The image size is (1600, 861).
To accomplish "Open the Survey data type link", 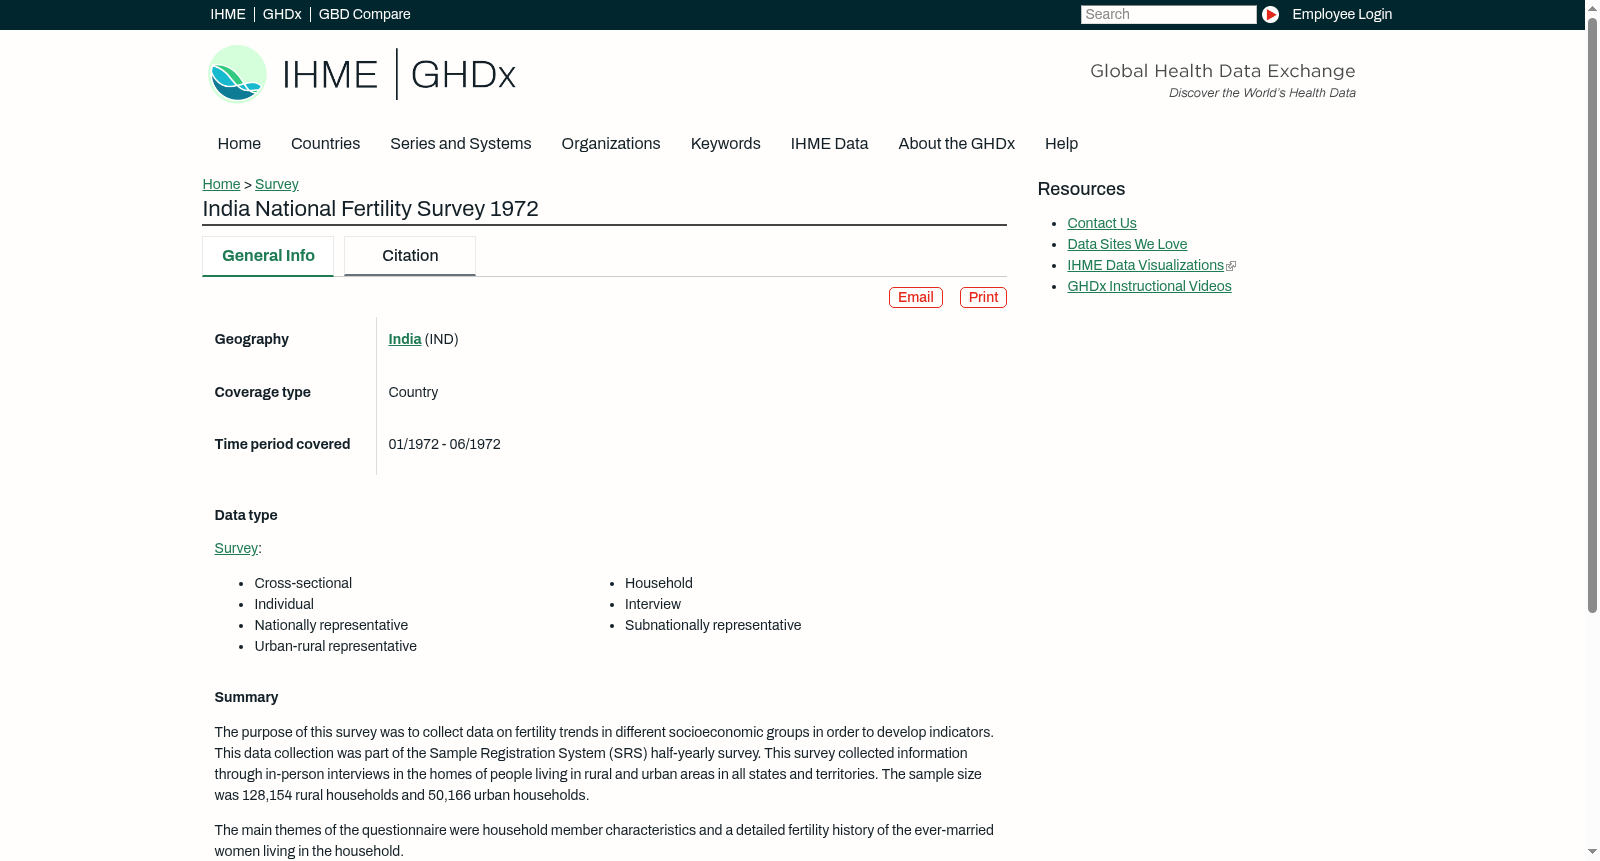I will [x=236, y=548].
